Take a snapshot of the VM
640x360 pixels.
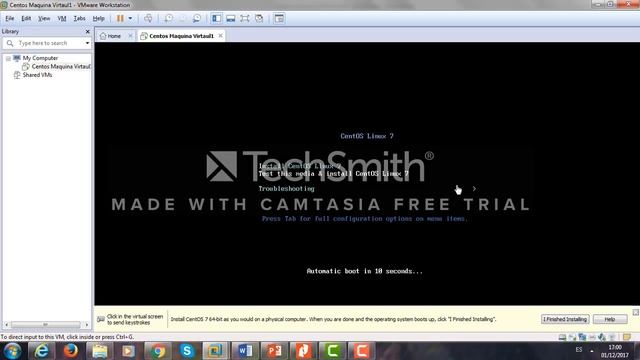click(x=168, y=18)
